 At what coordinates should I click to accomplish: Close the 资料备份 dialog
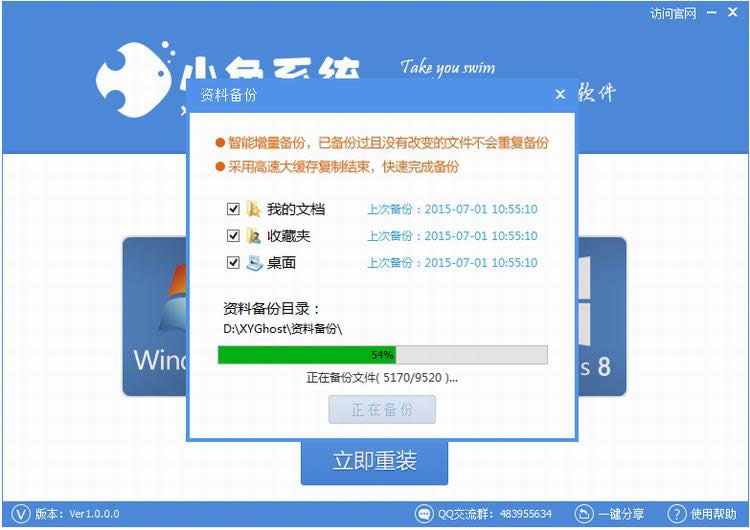pyautogui.click(x=560, y=95)
